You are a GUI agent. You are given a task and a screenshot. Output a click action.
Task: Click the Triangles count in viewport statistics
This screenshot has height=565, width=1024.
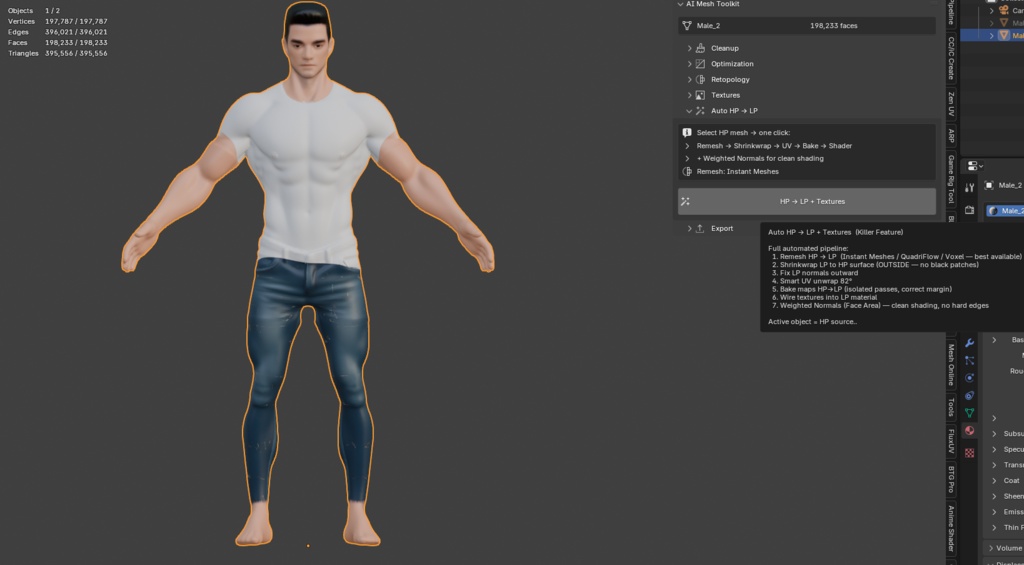tap(76, 54)
